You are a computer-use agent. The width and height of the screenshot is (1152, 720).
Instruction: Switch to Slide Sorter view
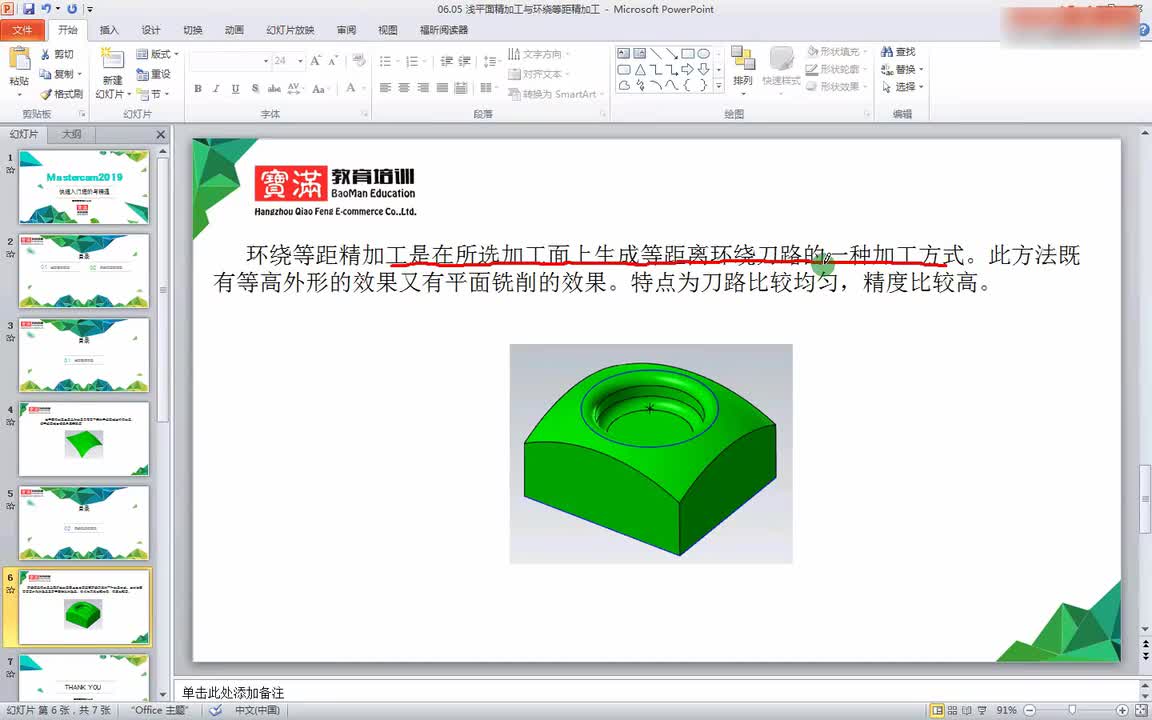coord(952,710)
